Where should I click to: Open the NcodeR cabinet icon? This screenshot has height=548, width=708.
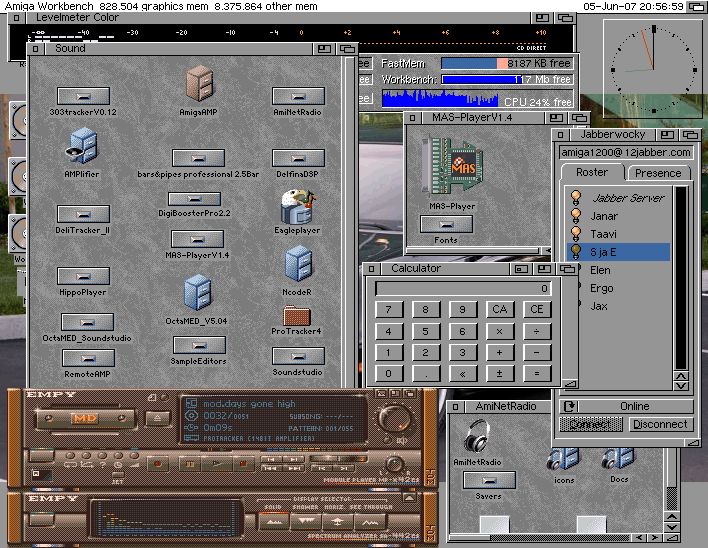(298, 265)
